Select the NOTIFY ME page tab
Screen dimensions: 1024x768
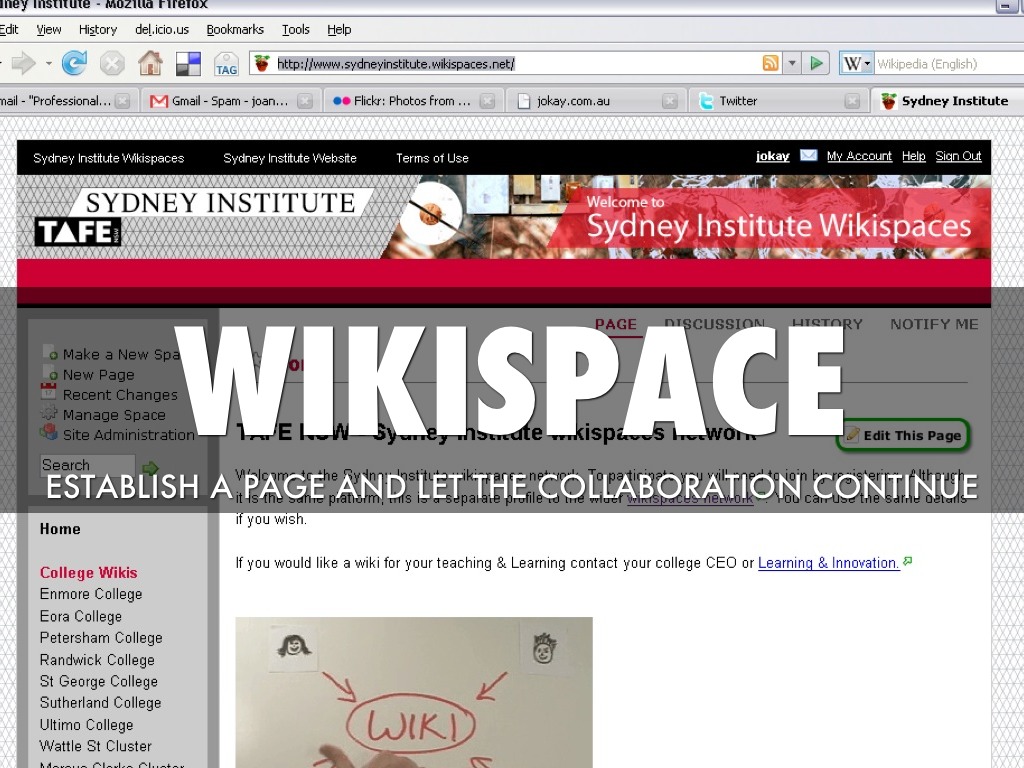point(934,324)
